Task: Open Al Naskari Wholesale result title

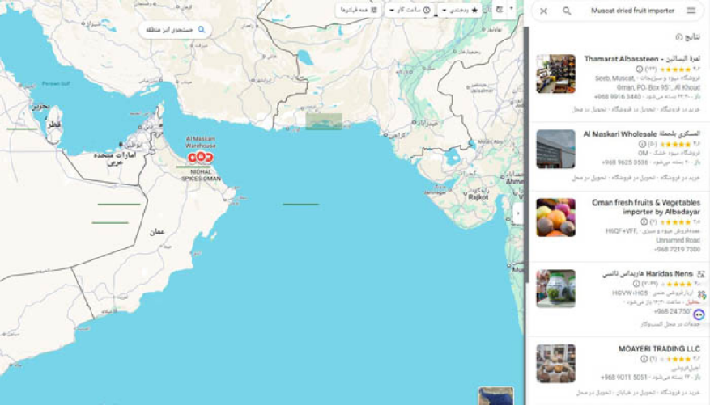Action: click(x=642, y=134)
